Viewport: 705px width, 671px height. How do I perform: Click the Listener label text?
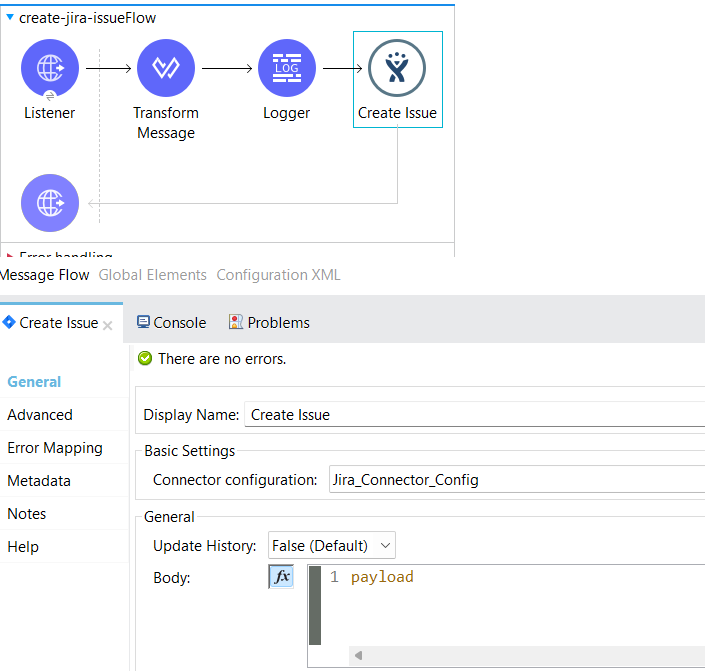pyautogui.click(x=49, y=113)
